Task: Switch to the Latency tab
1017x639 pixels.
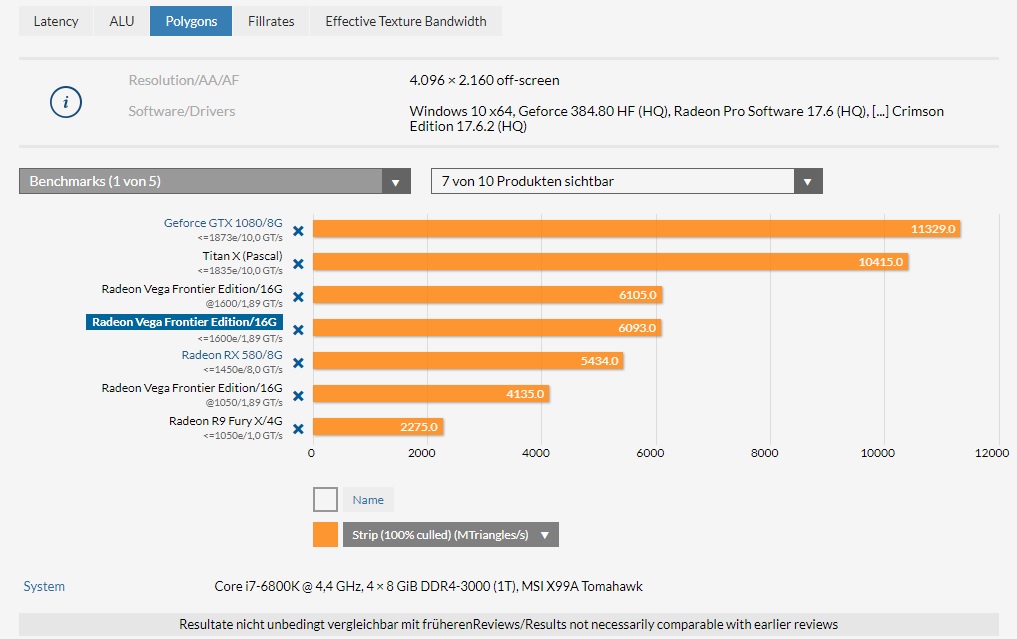Action: click(56, 21)
